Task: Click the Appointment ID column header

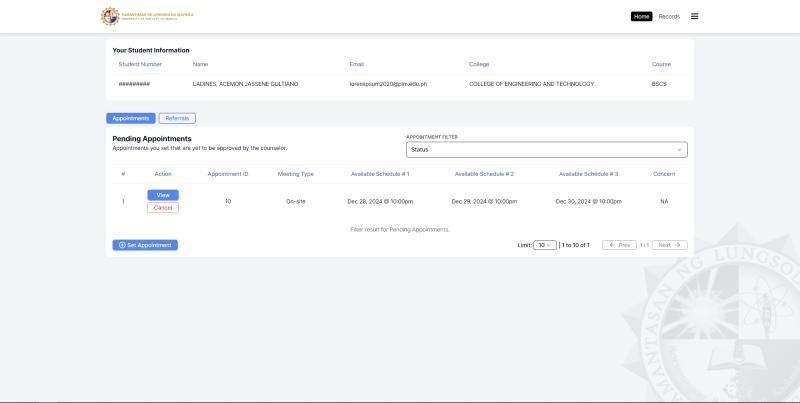Action: click(228, 174)
